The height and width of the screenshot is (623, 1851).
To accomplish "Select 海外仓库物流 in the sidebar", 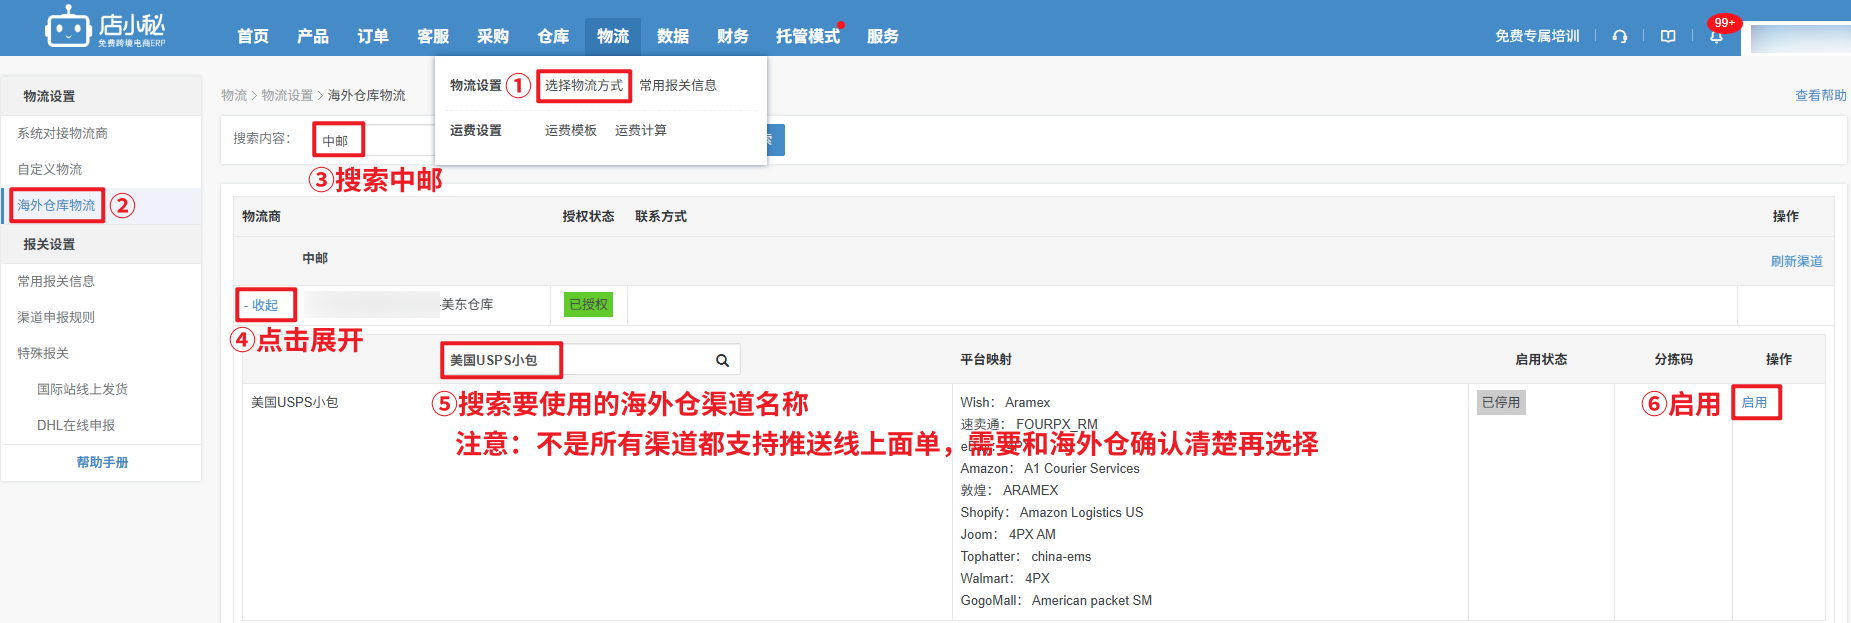I will (56, 206).
